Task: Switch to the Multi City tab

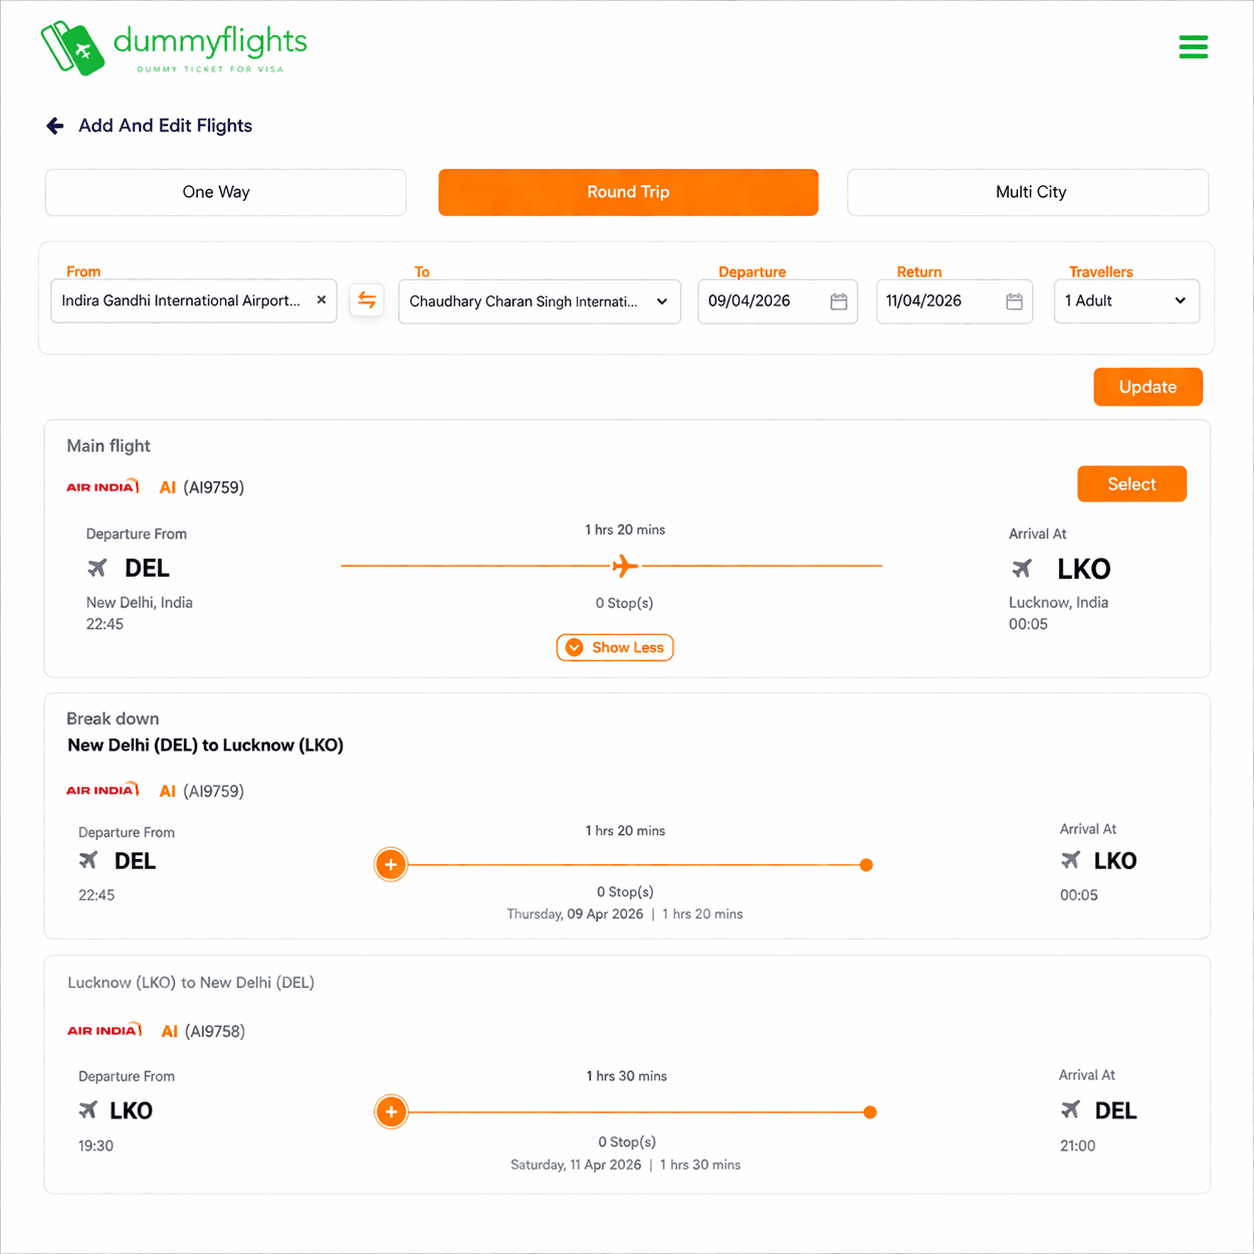Action: (1028, 192)
